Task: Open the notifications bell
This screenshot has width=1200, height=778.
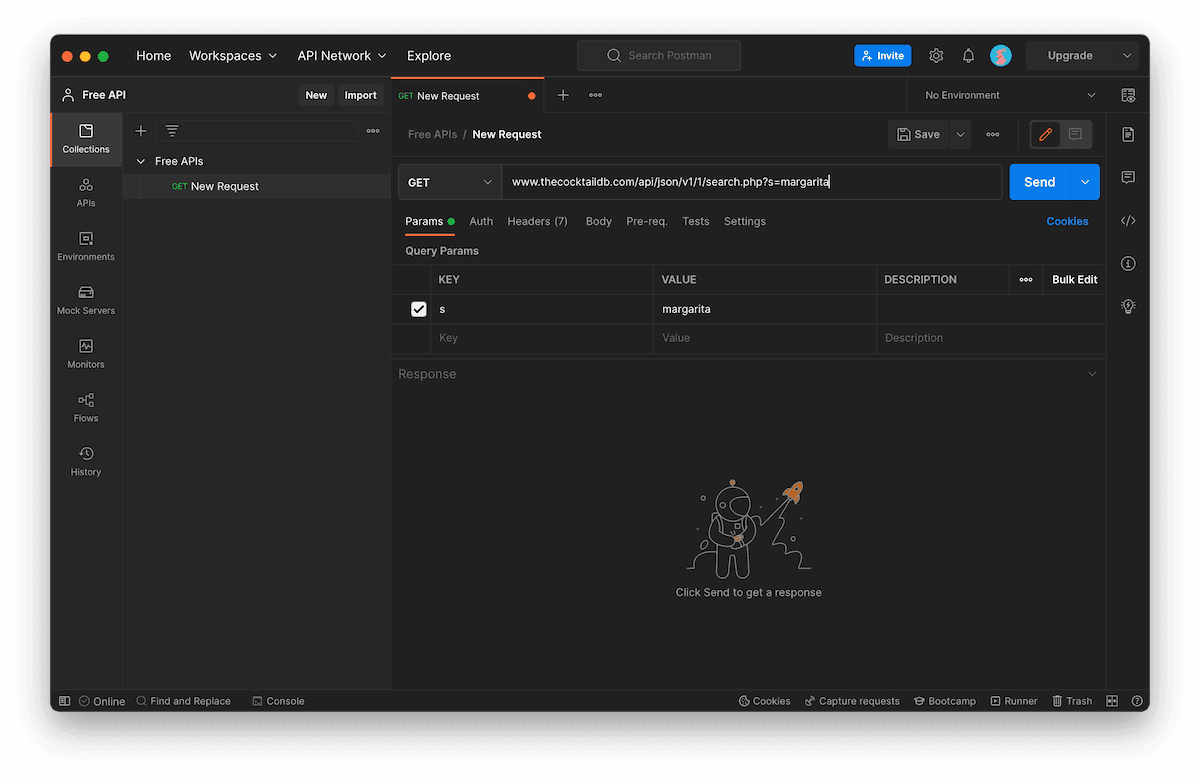Action: coord(968,56)
